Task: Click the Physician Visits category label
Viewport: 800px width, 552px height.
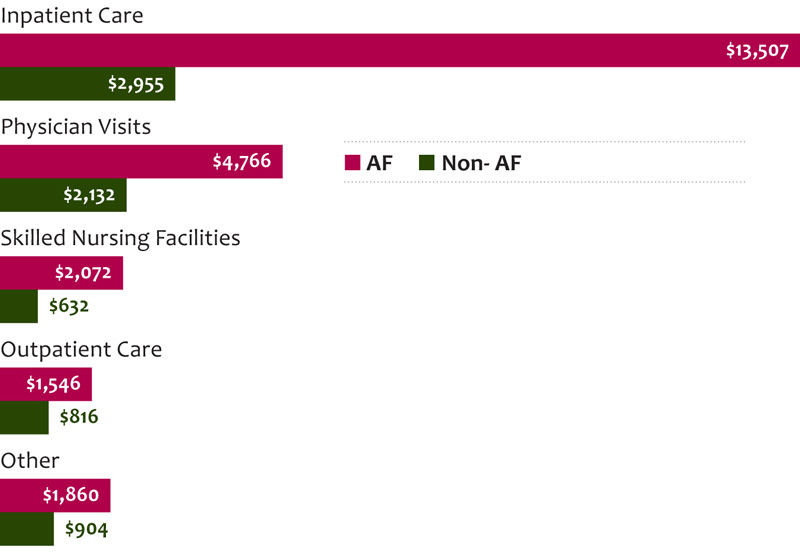Action: pyautogui.click(x=76, y=127)
